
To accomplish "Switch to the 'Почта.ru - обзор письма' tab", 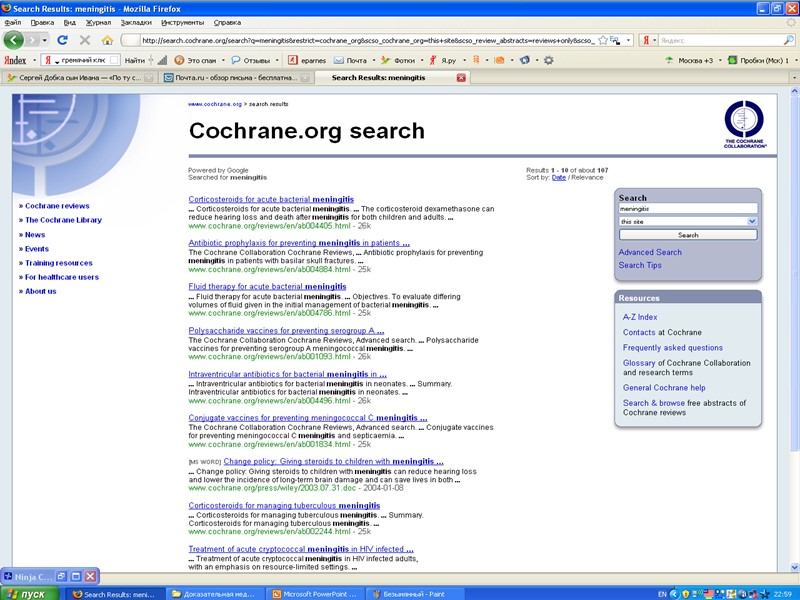I will click(x=236, y=78).
